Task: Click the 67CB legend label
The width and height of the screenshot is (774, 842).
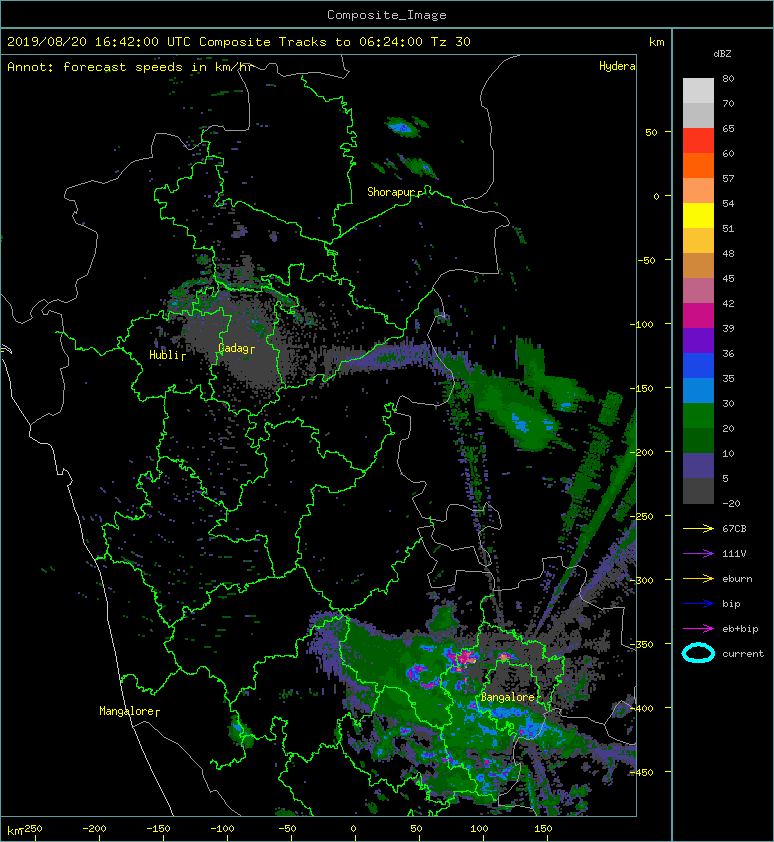Action: [x=734, y=528]
